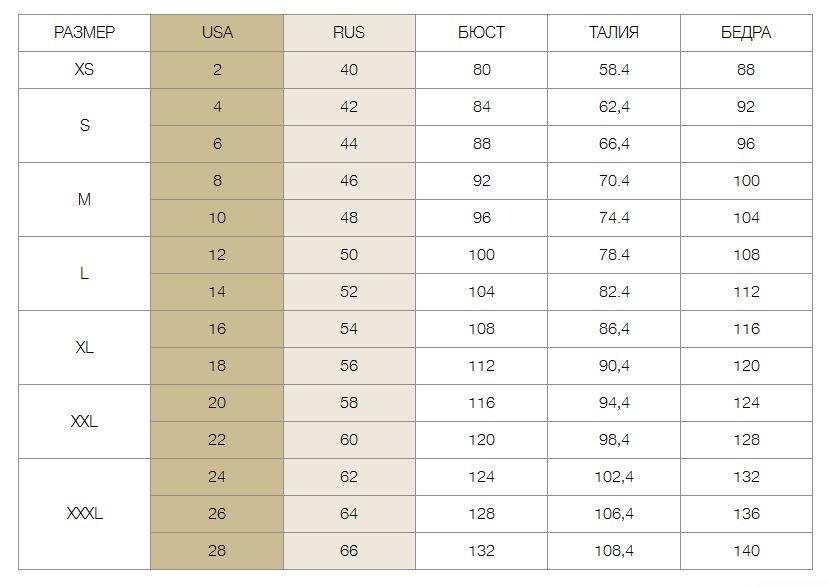
Task: Click the XL size label
Action: point(84,347)
